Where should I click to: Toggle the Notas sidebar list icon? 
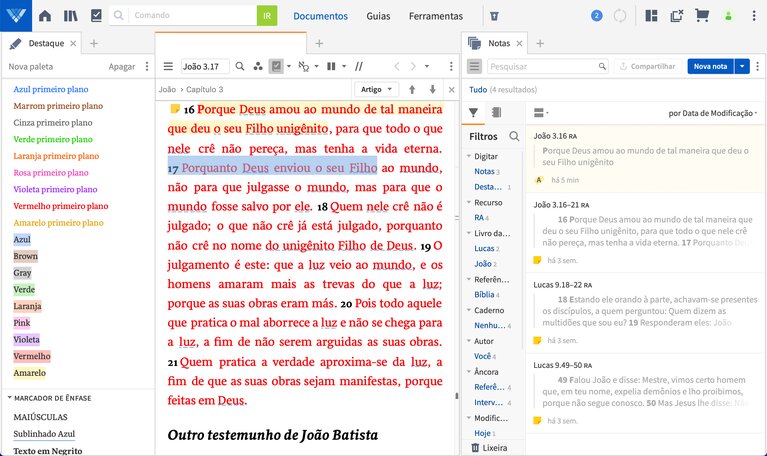474,66
